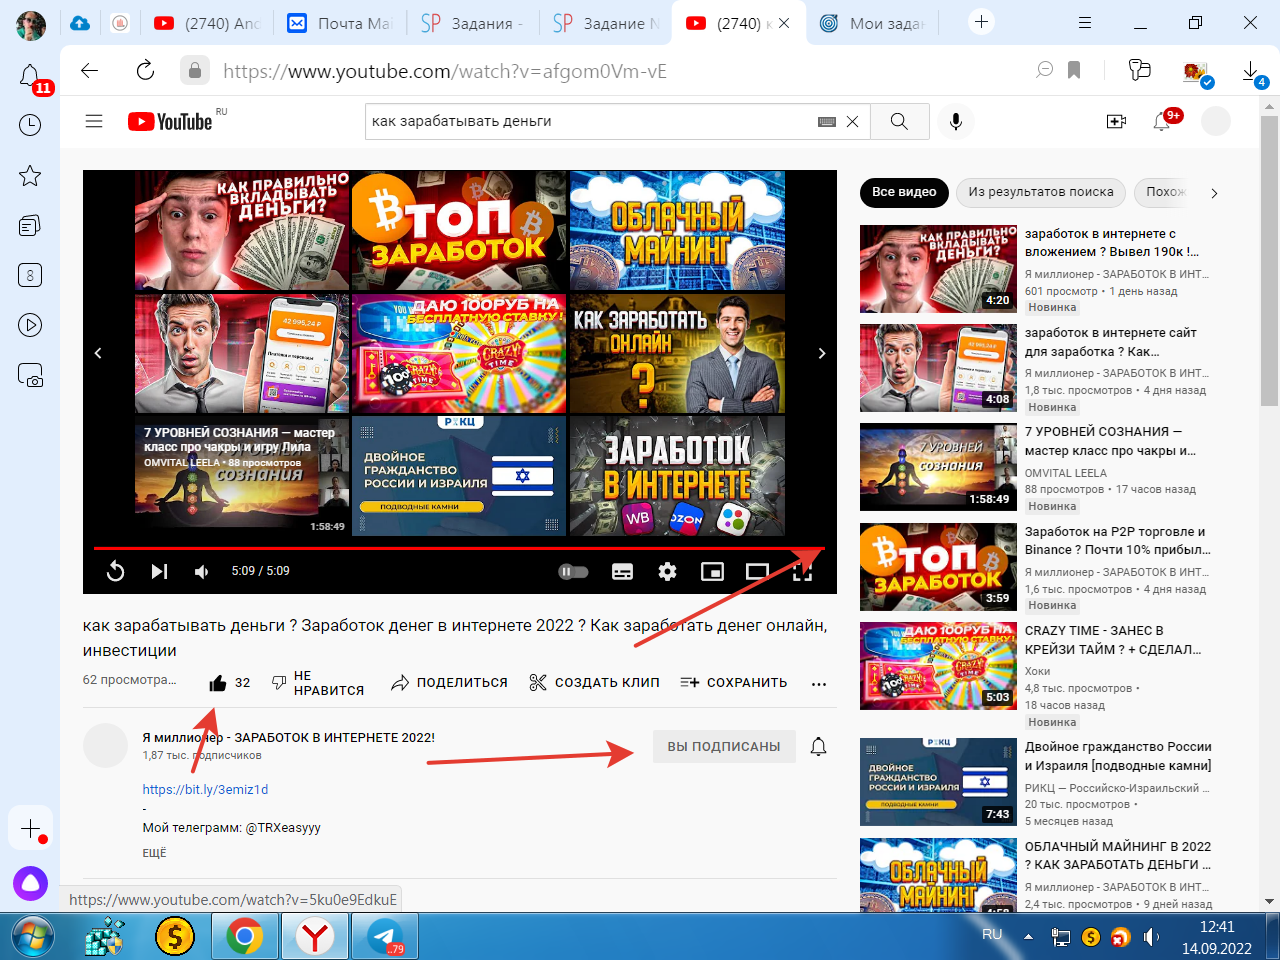Open the channel notification bell settings
The image size is (1280, 960).
pos(818,746)
